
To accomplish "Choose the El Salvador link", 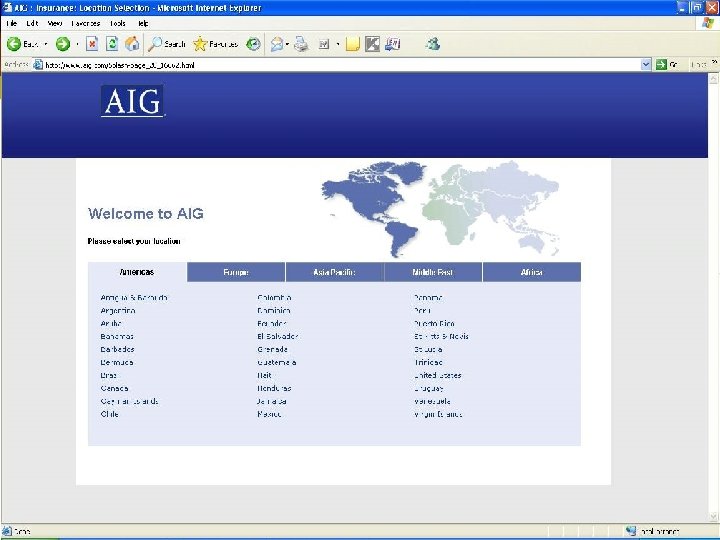I will click(278, 336).
